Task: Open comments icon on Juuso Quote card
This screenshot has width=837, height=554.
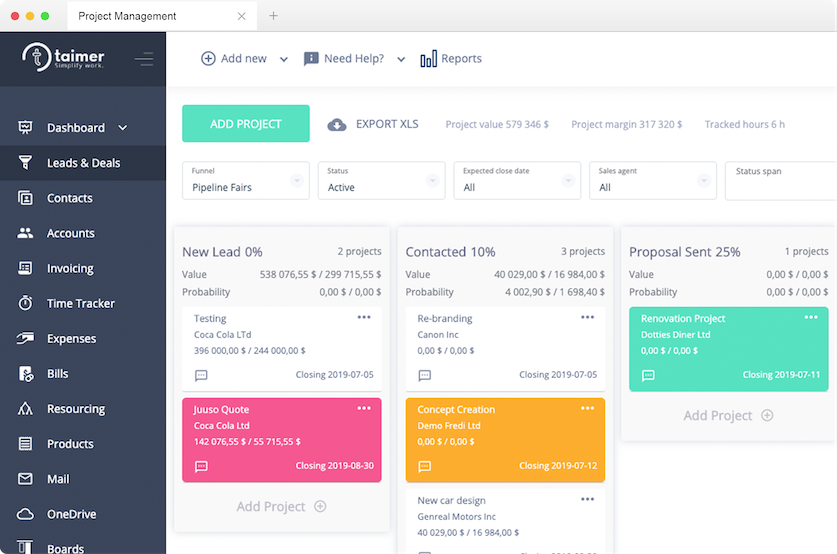Action: click(x=201, y=466)
